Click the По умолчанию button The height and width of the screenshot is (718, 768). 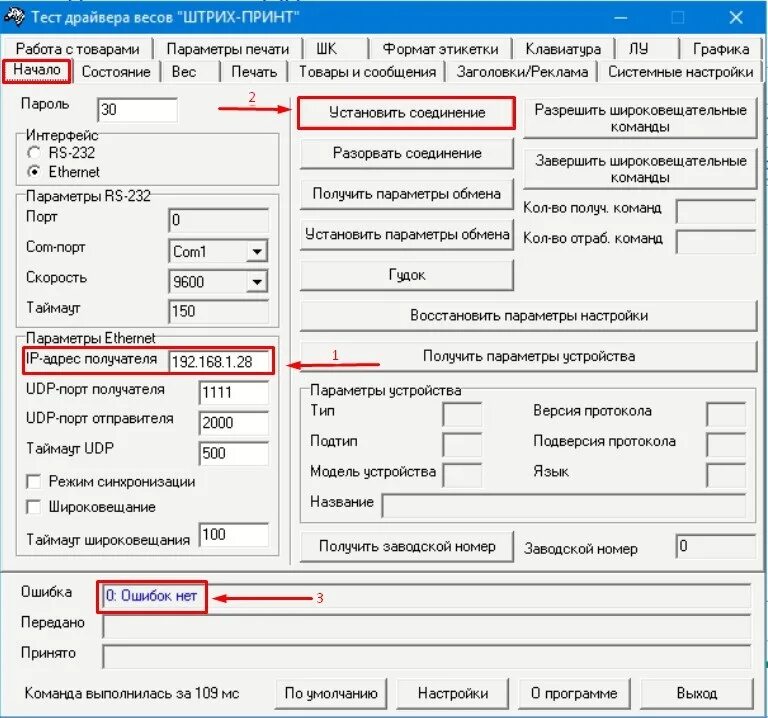331,694
